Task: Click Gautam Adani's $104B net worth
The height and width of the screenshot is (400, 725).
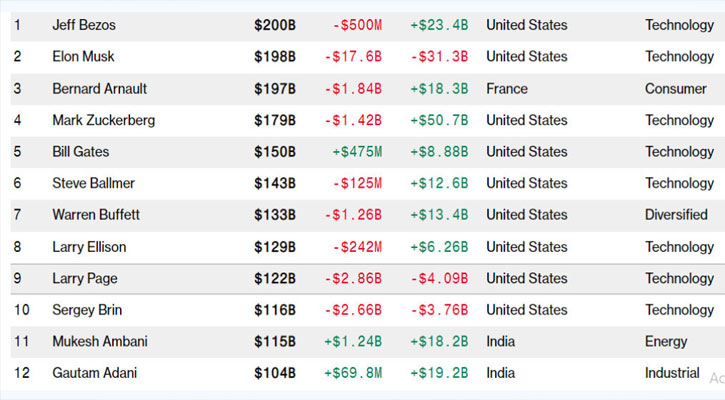Action: tap(275, 373)
